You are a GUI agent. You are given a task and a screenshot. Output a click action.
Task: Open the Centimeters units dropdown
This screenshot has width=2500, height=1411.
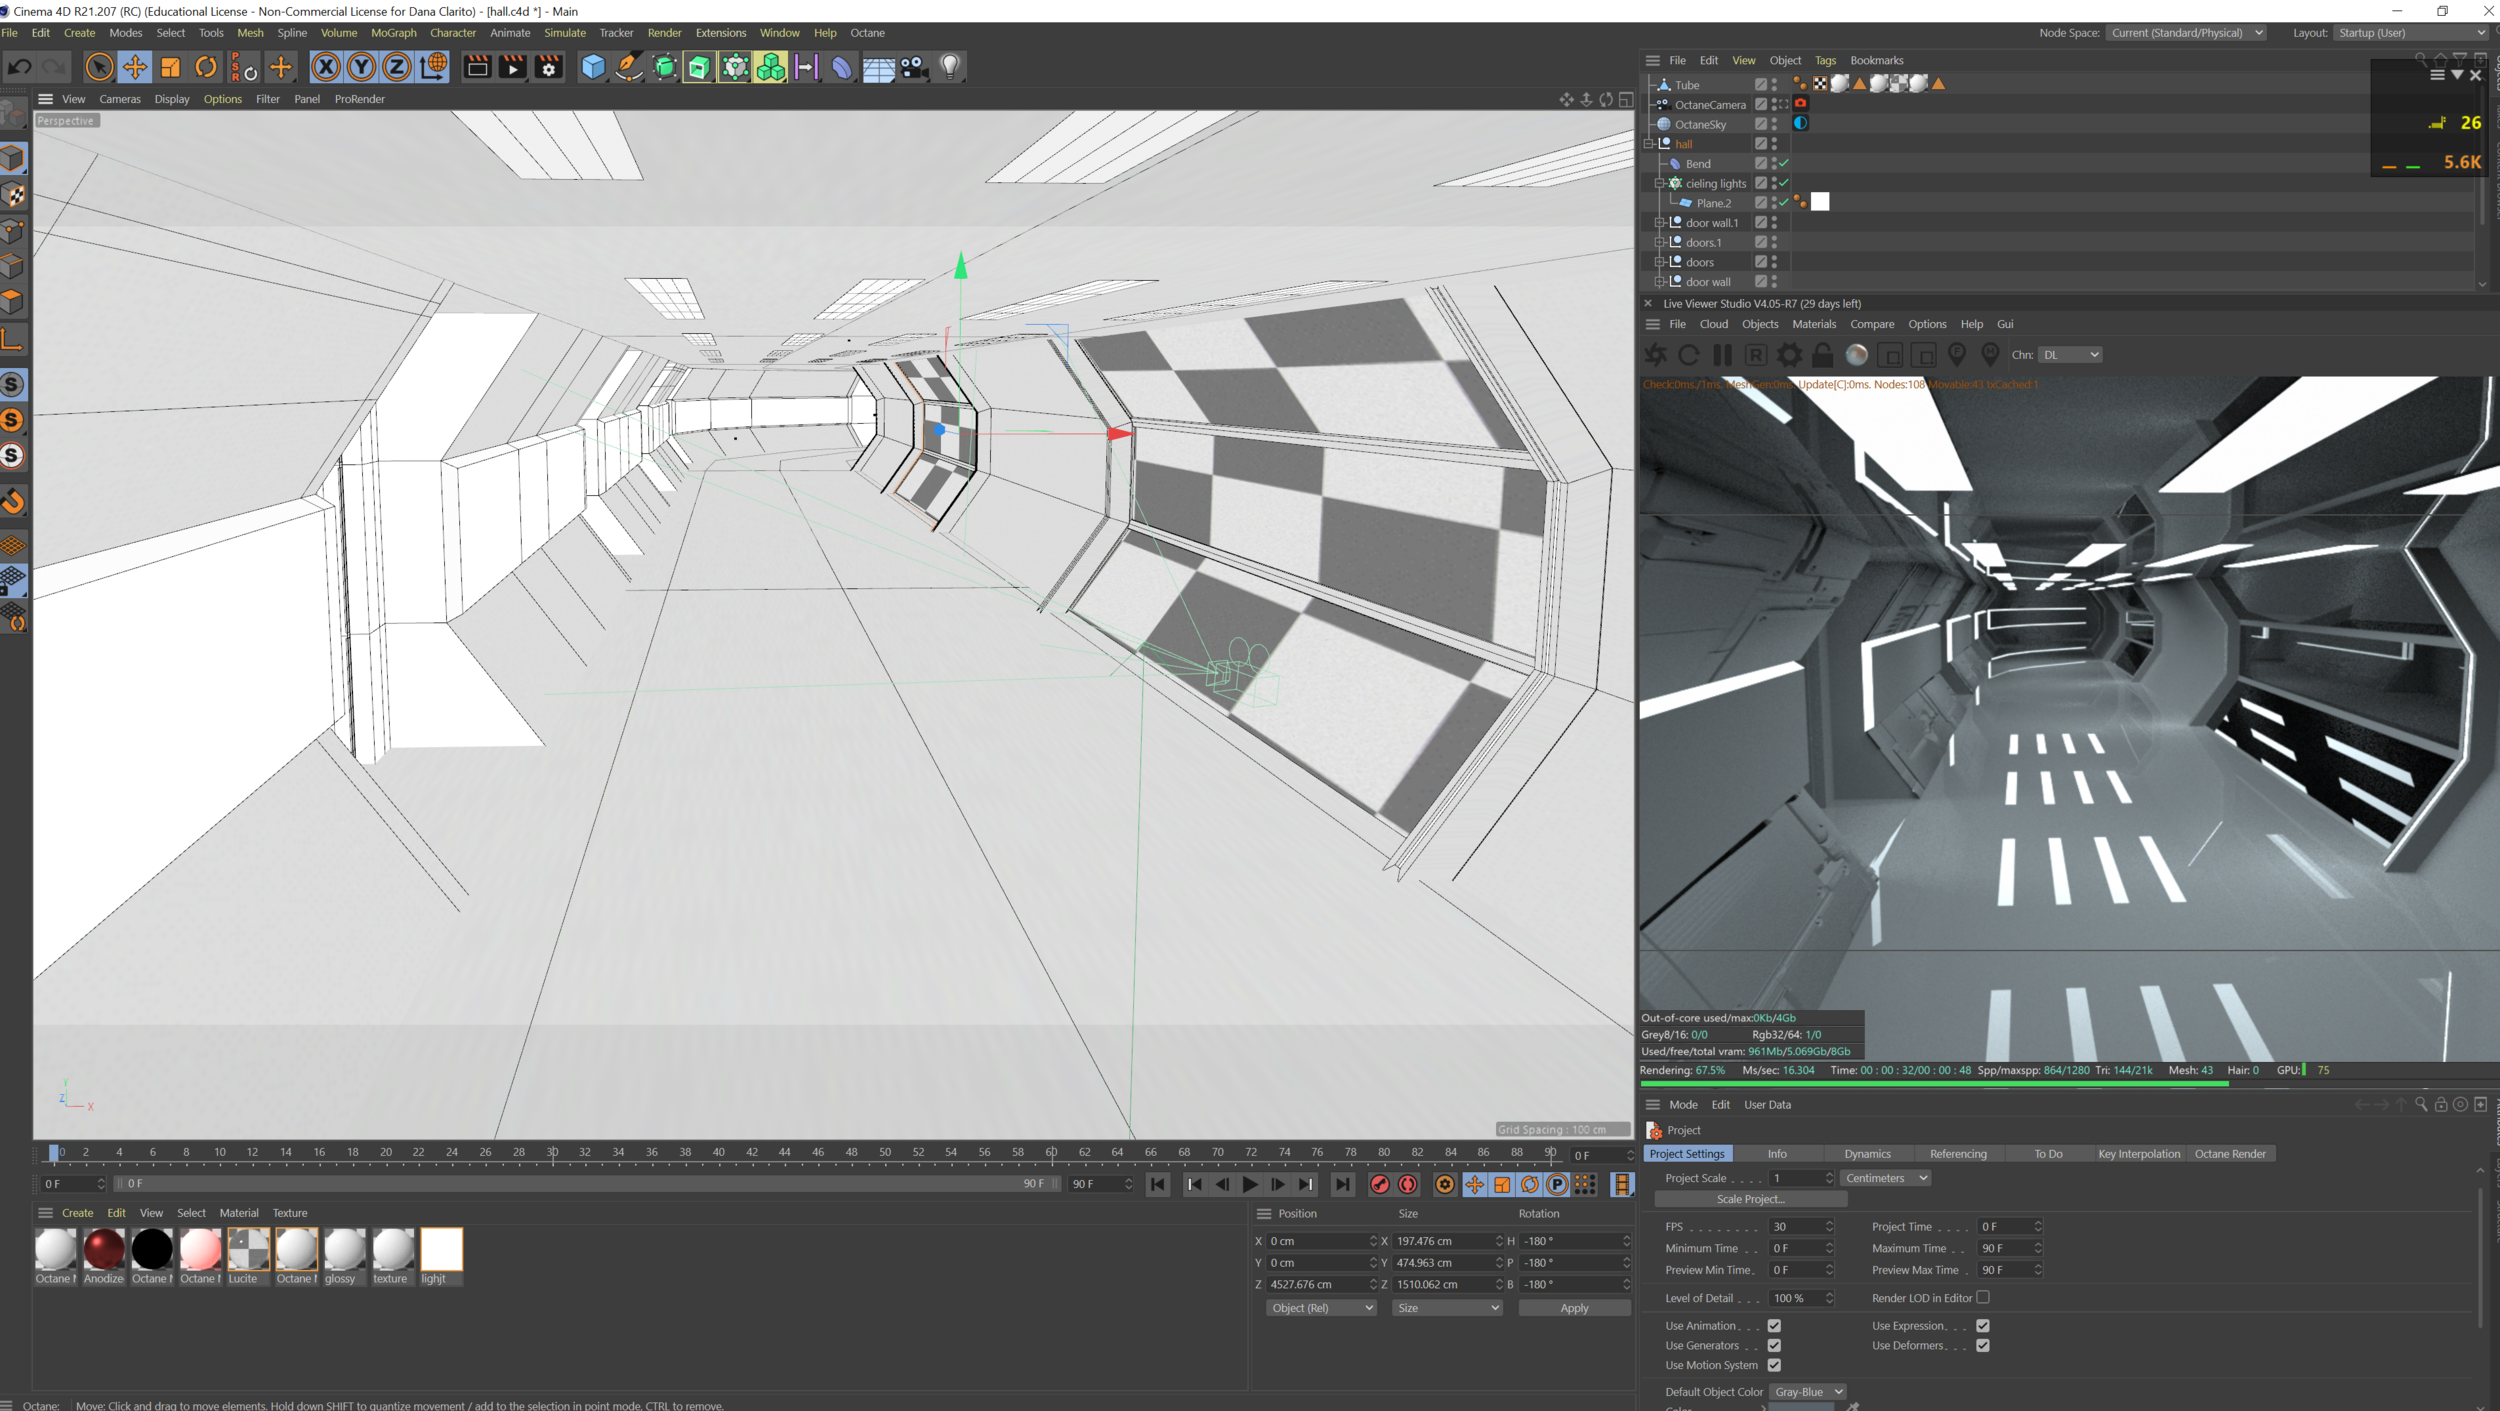tap(1884, 1177)
